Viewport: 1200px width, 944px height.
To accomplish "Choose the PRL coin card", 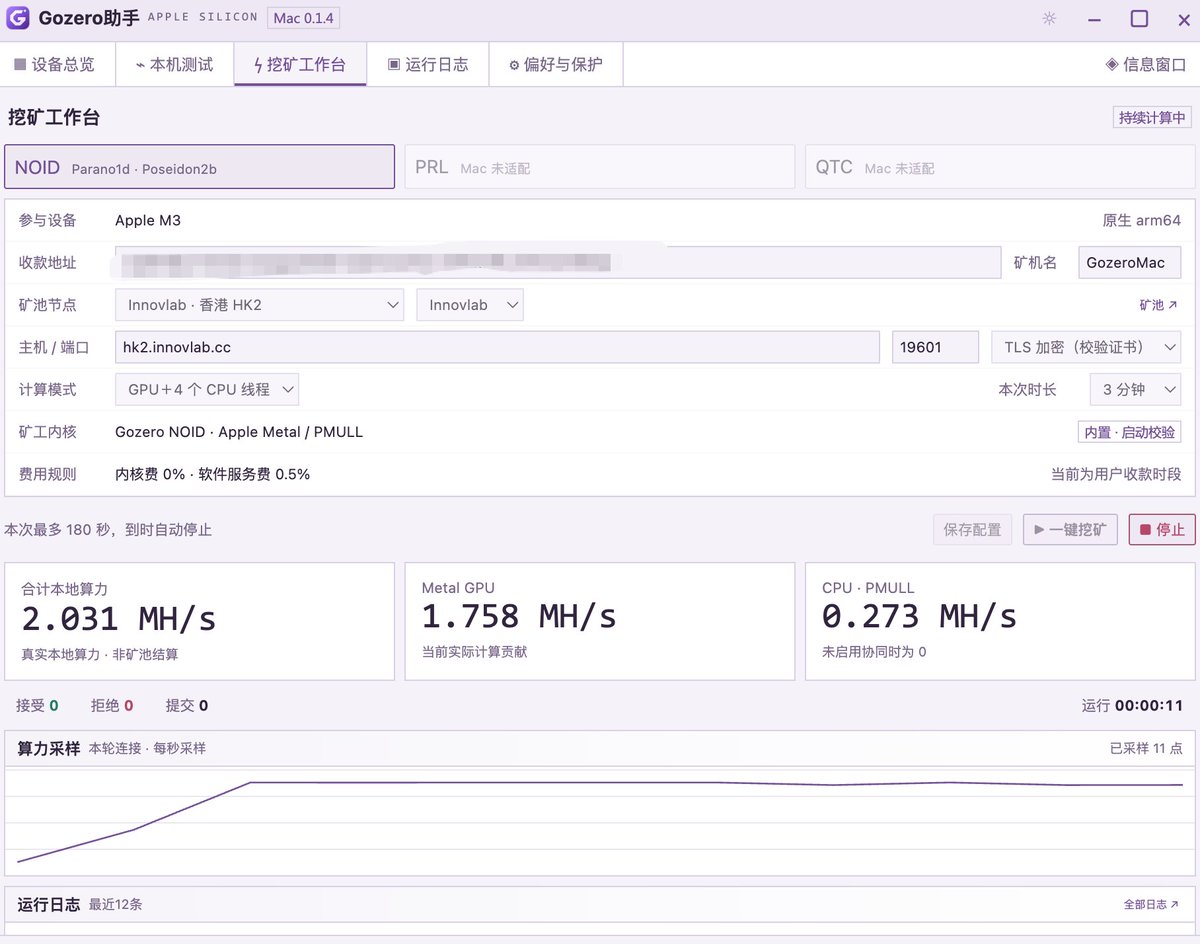I will coord(600,167).
